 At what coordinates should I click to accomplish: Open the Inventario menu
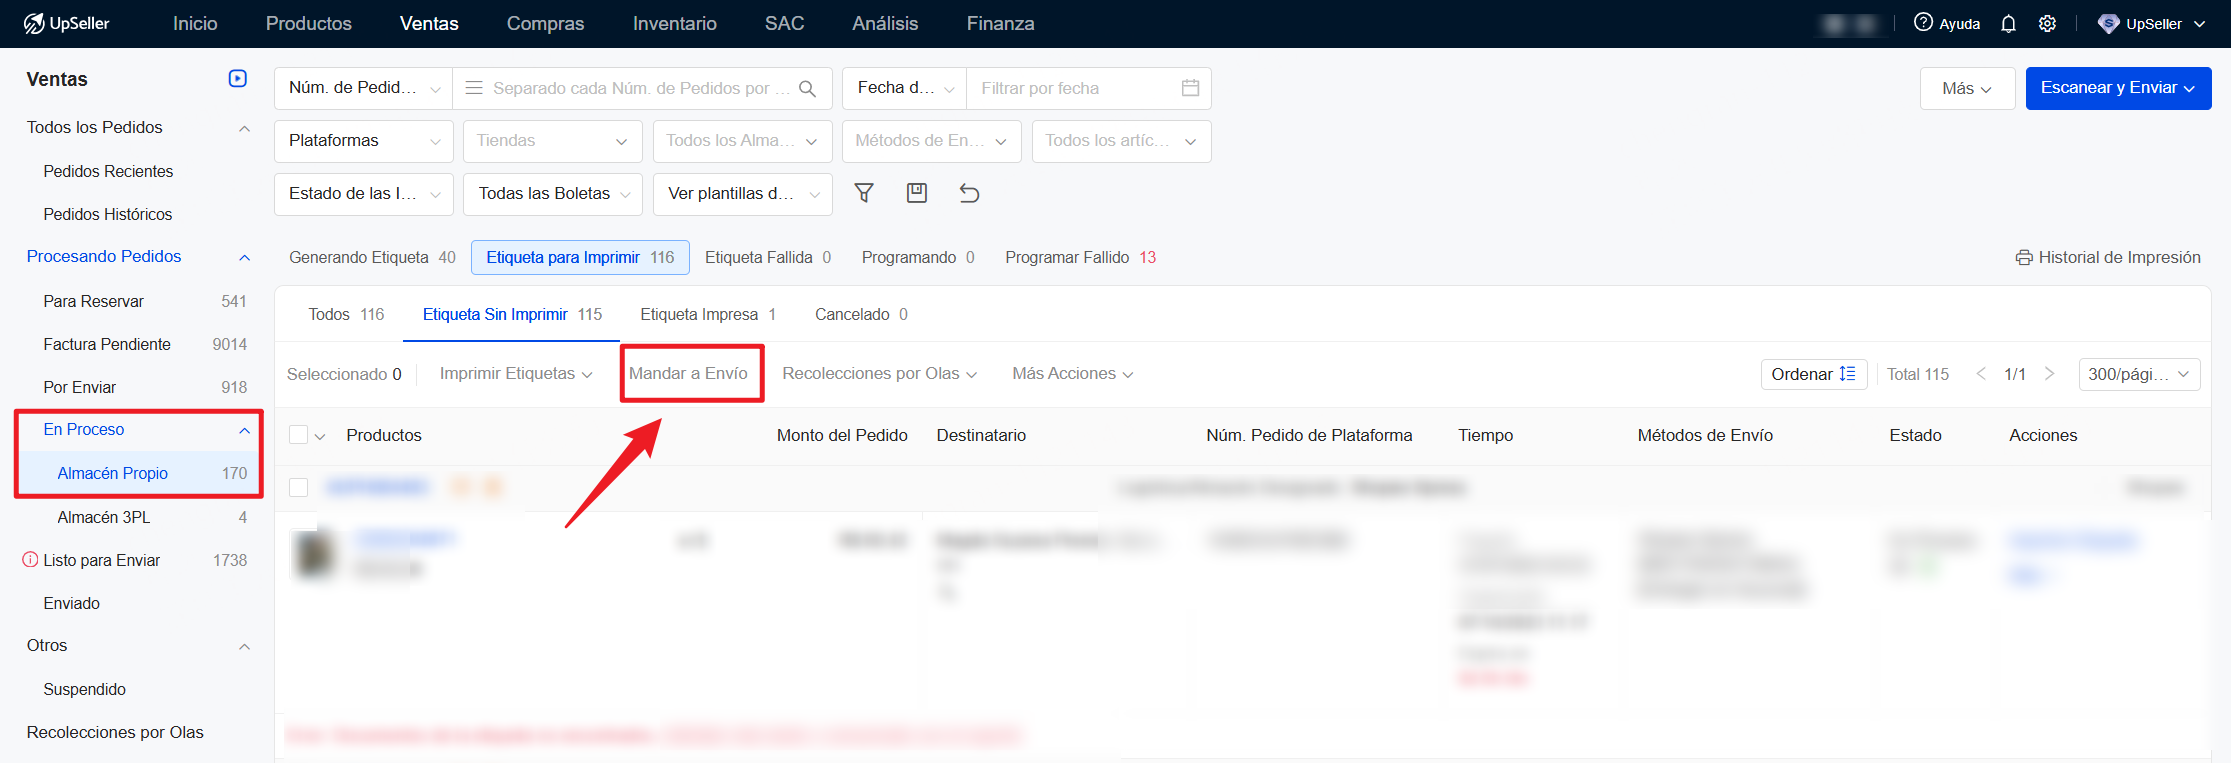(674, 24)
